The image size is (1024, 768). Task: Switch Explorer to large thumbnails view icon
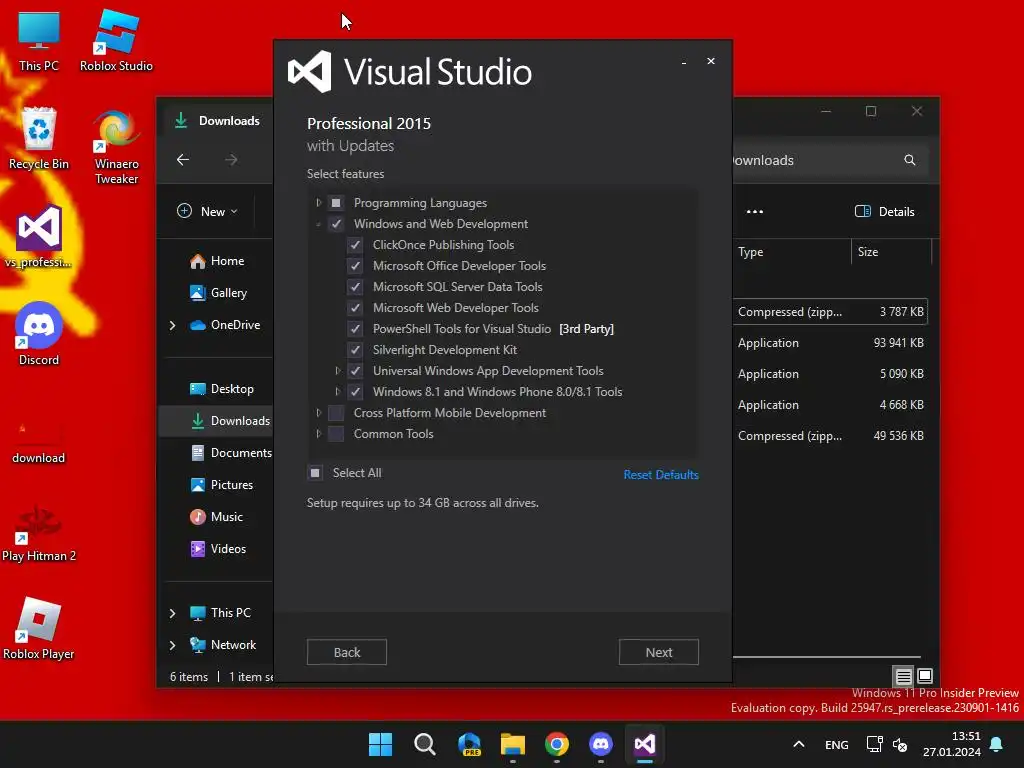pos(925,676)
